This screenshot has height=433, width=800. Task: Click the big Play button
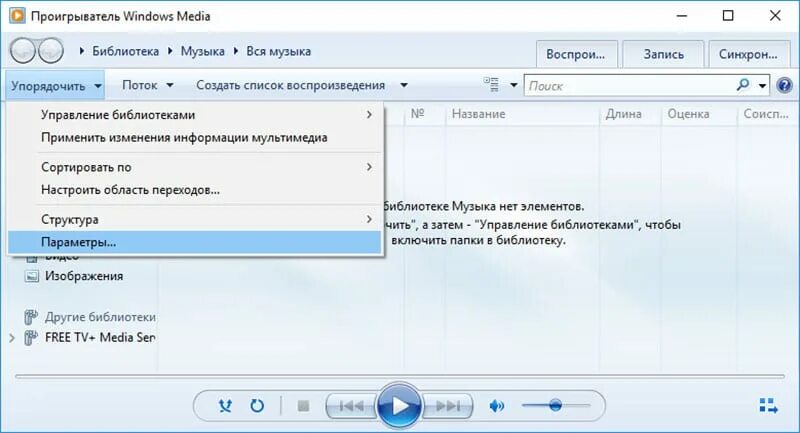(399, 406)
